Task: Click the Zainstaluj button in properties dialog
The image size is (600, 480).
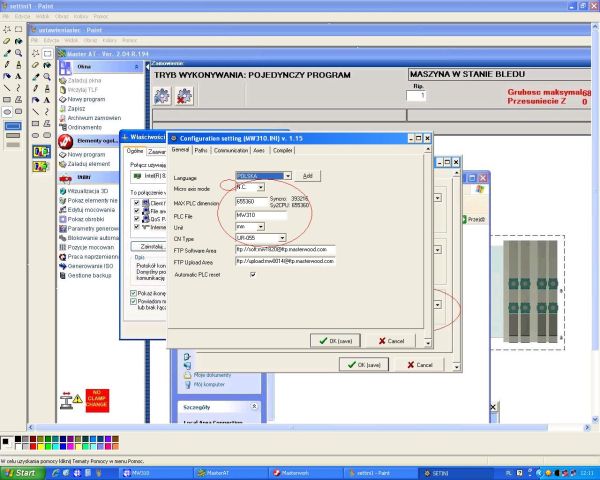Action: pos(149,247)
